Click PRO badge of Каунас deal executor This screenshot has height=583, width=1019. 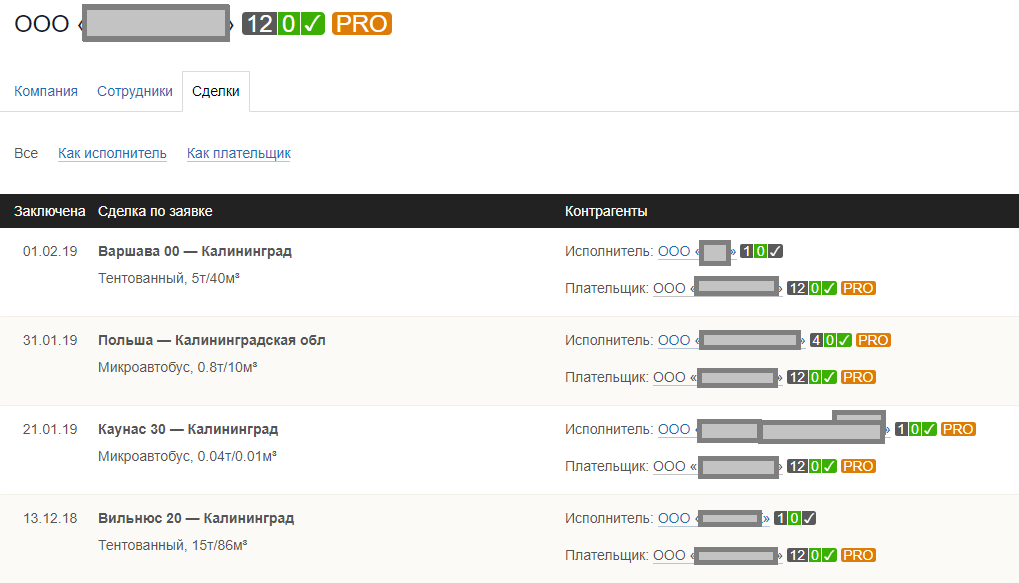958,429
